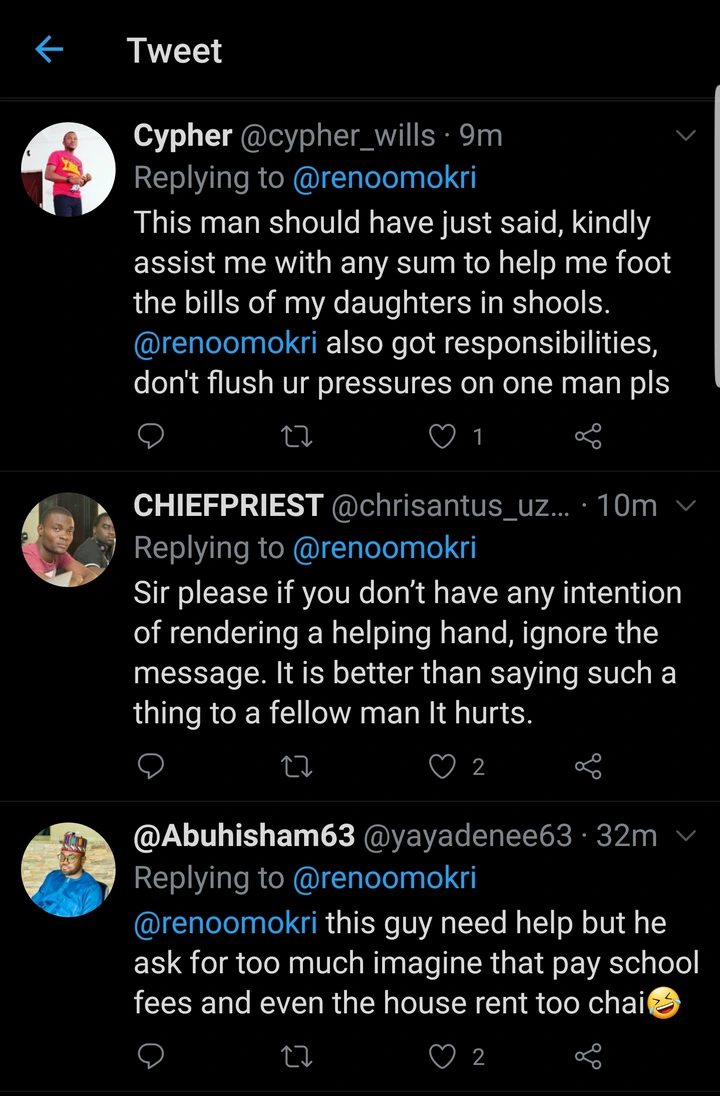The height and width of the screenshot is (1096, 720).
Task: Like Cypher's tweet
Action: click(x=444, y=436)
